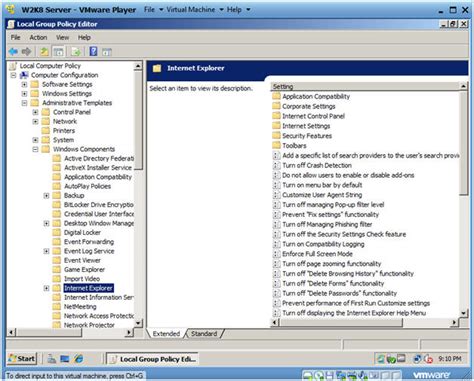
Task: Click the Show/Hide action pane icon
Action: click(107, 52)
